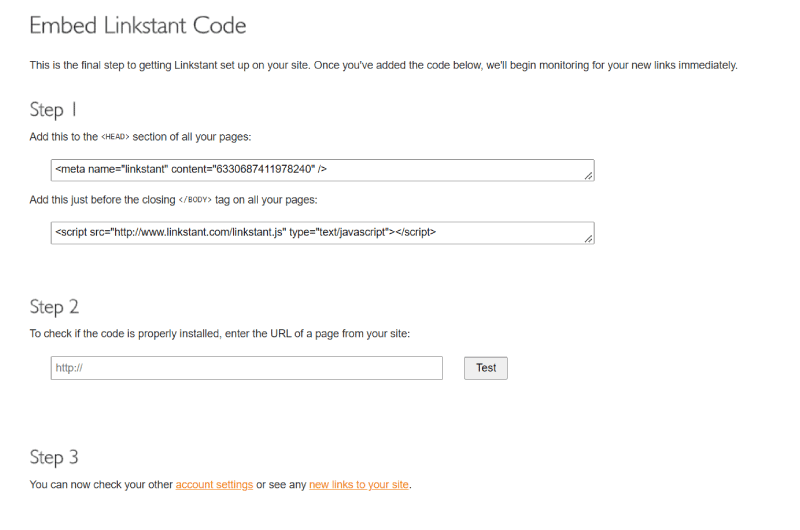Screen dimensions: 800x530
Task: Grab the meta tag box resize handle
Action: pyautogui.click(x=588, y=175)
